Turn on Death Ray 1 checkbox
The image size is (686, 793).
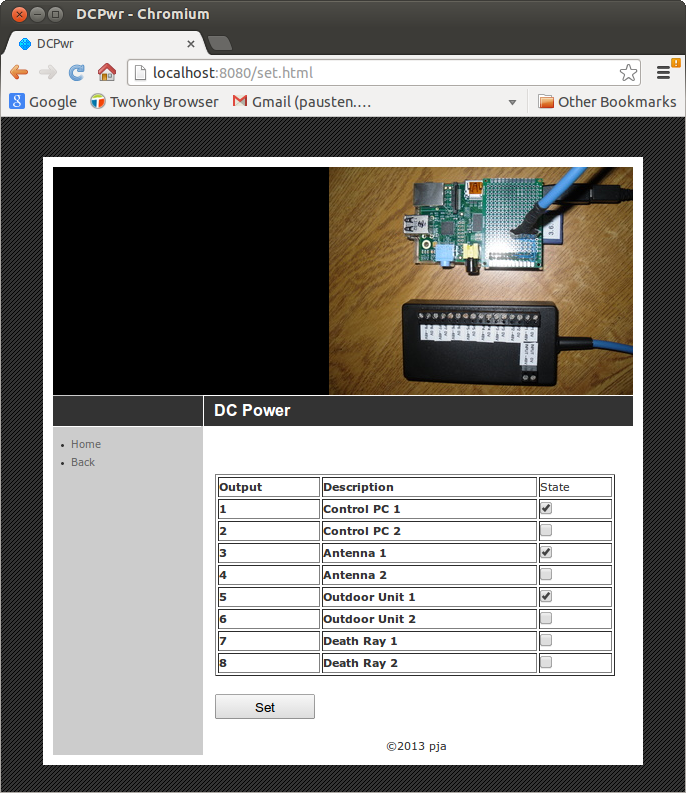(546, 641)
